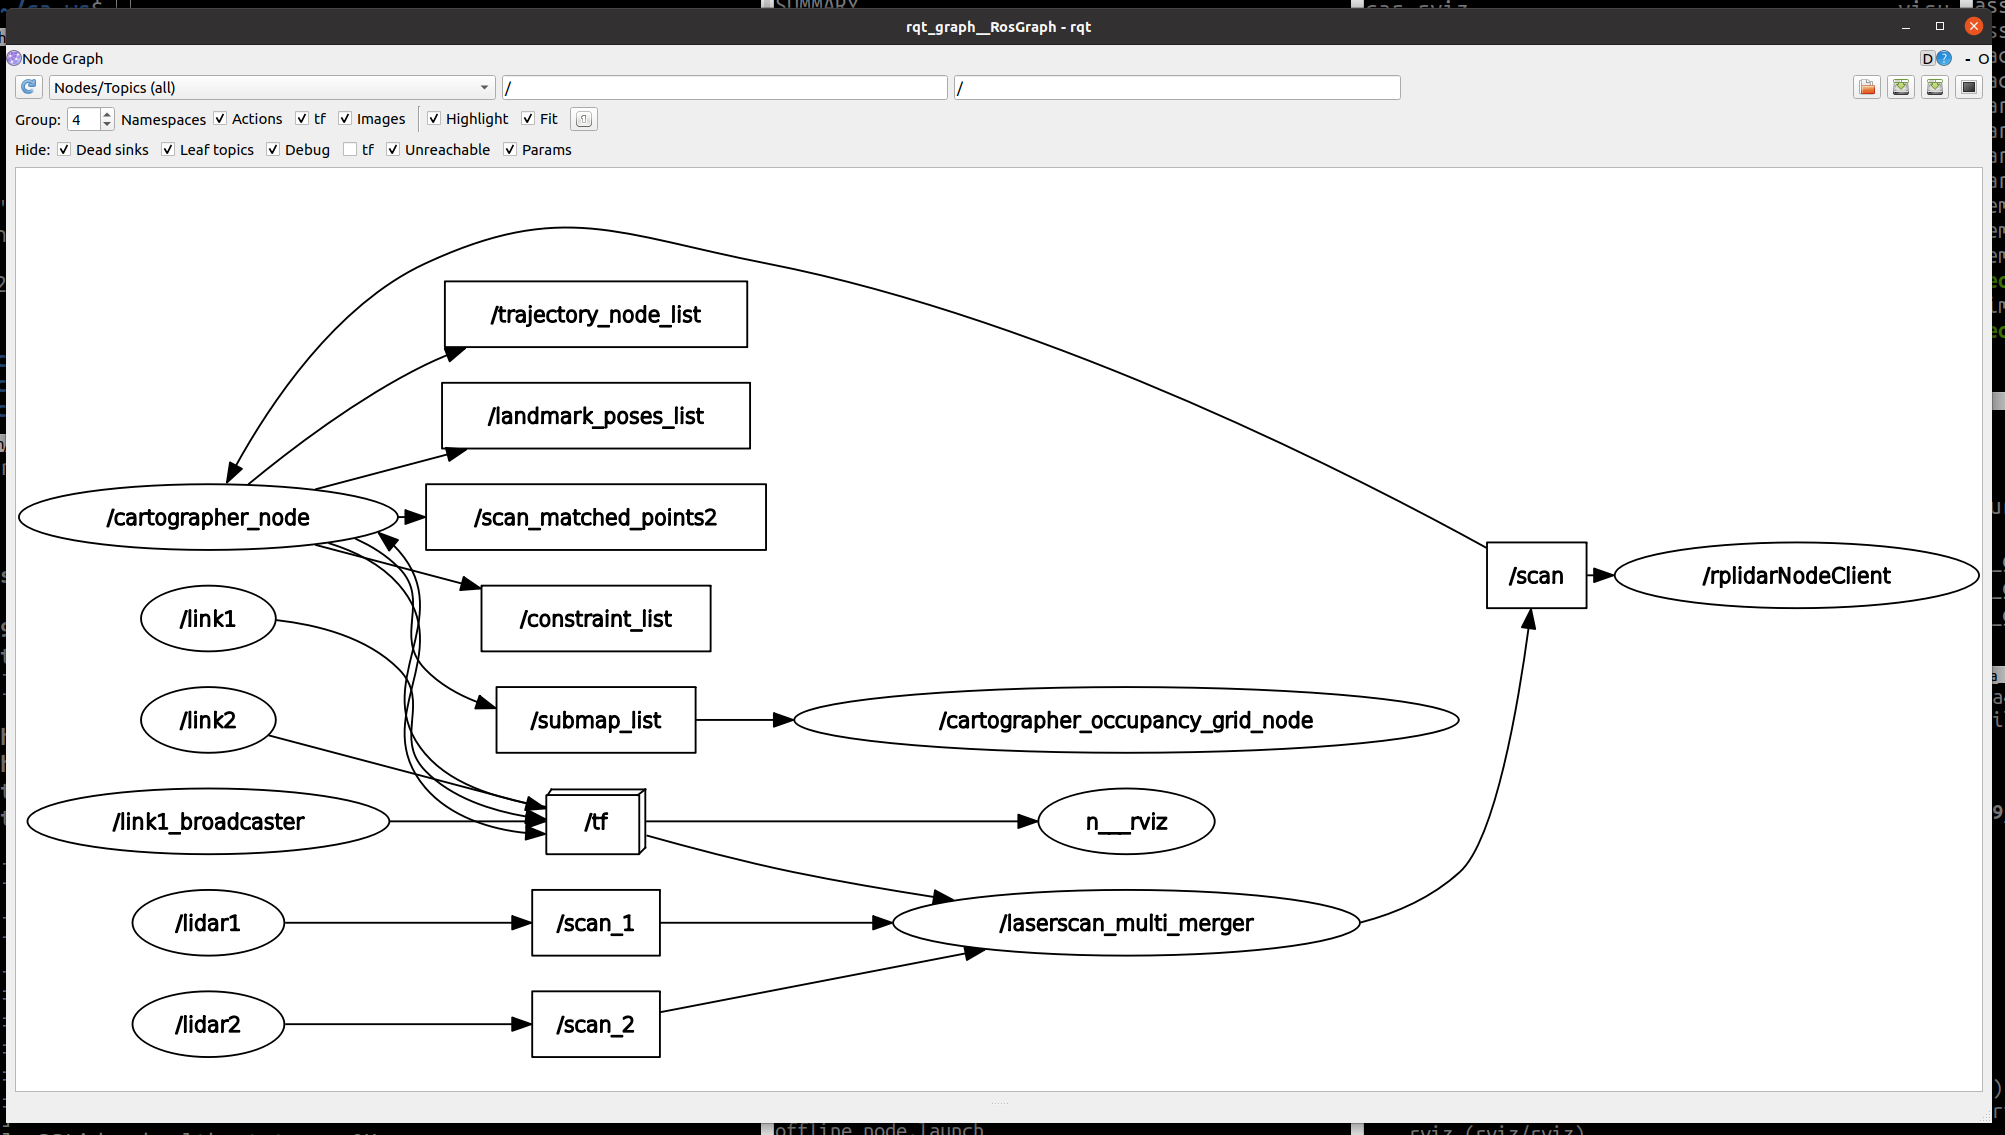Open the Nodes/Topics (all) dropdown
This screenshot has width=2005, height=1135.
[x=272, y=87]
